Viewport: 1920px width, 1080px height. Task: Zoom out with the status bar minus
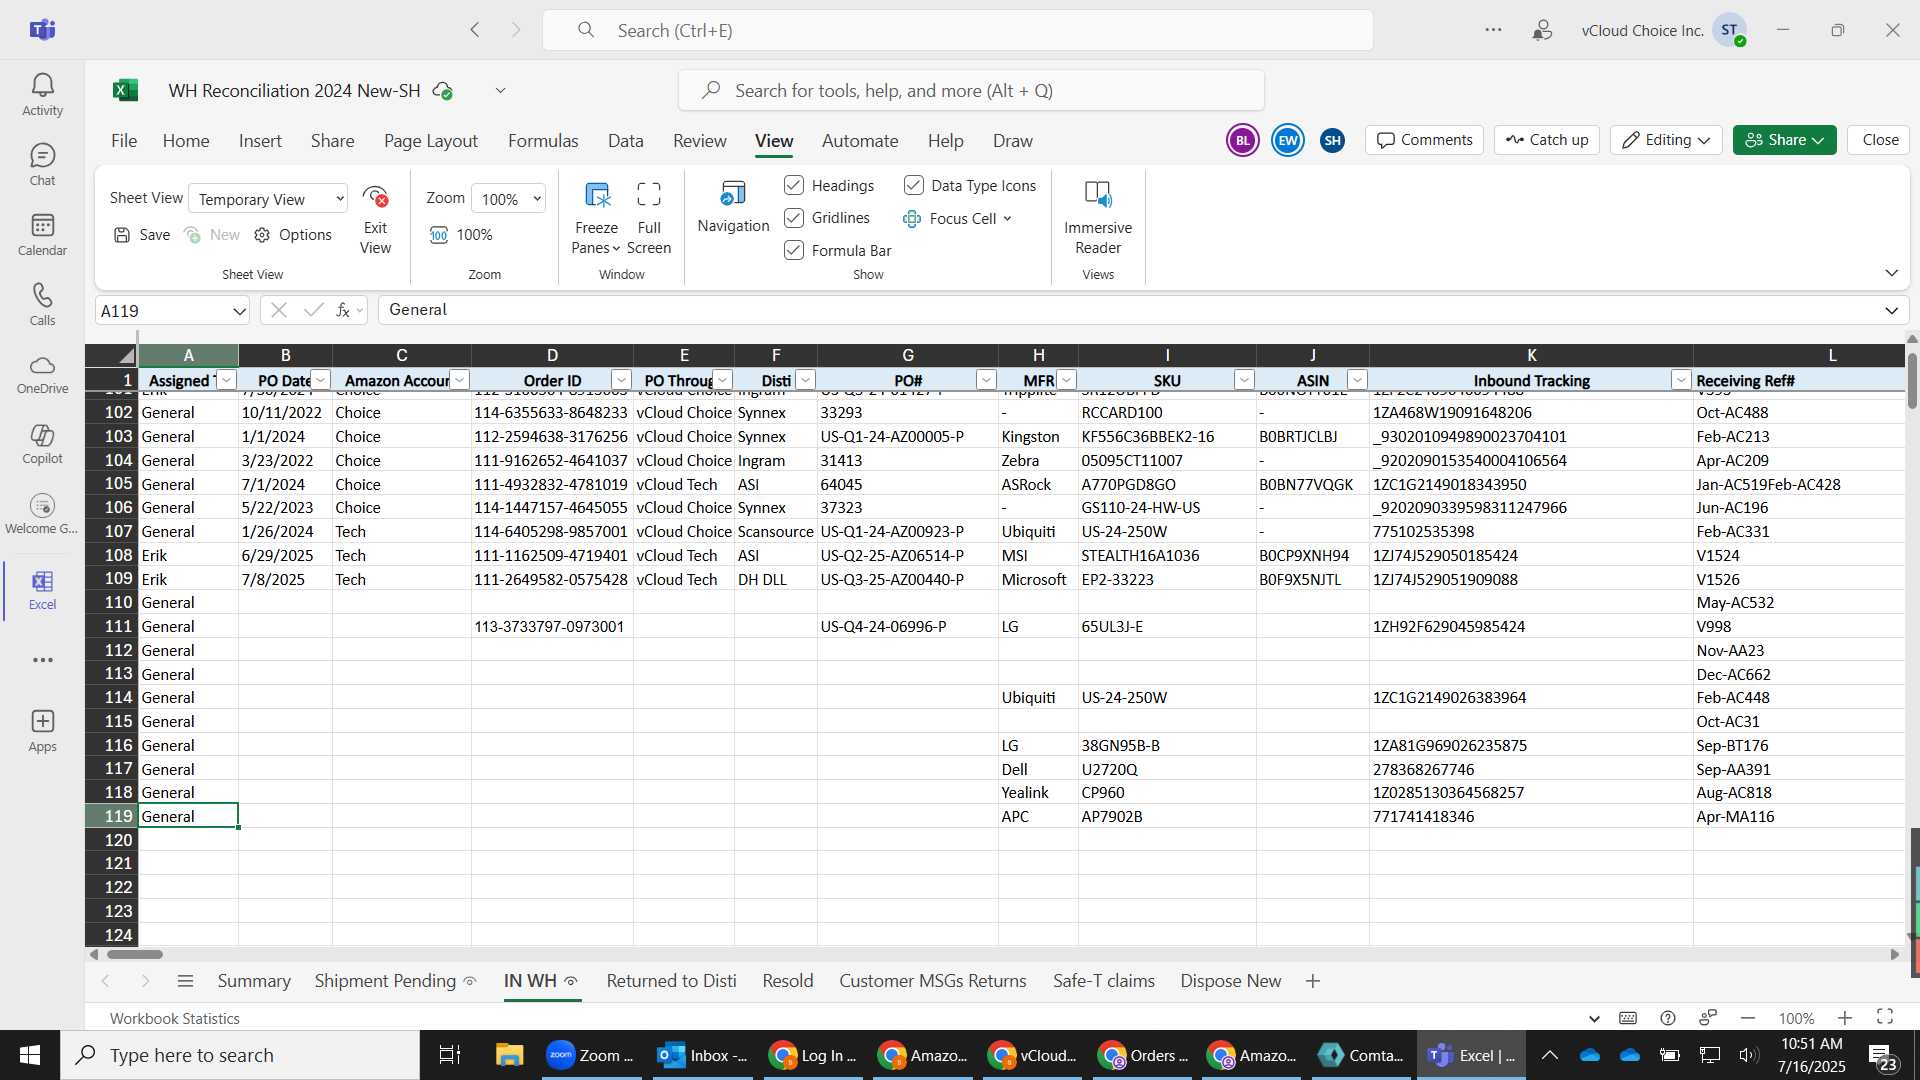[x=1748, y=1018]
